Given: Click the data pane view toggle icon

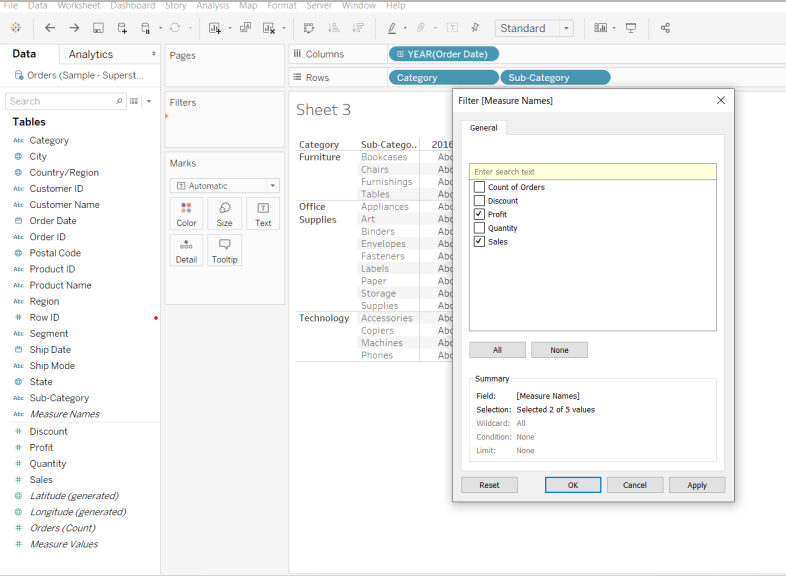Looking at the screenshot, I should point(134,101).
